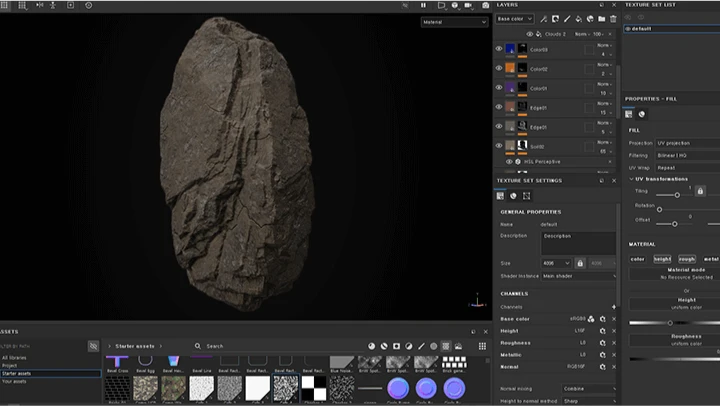
Task: Open the history clock icon in top toolbar
Action: click(x=89, y=6)
